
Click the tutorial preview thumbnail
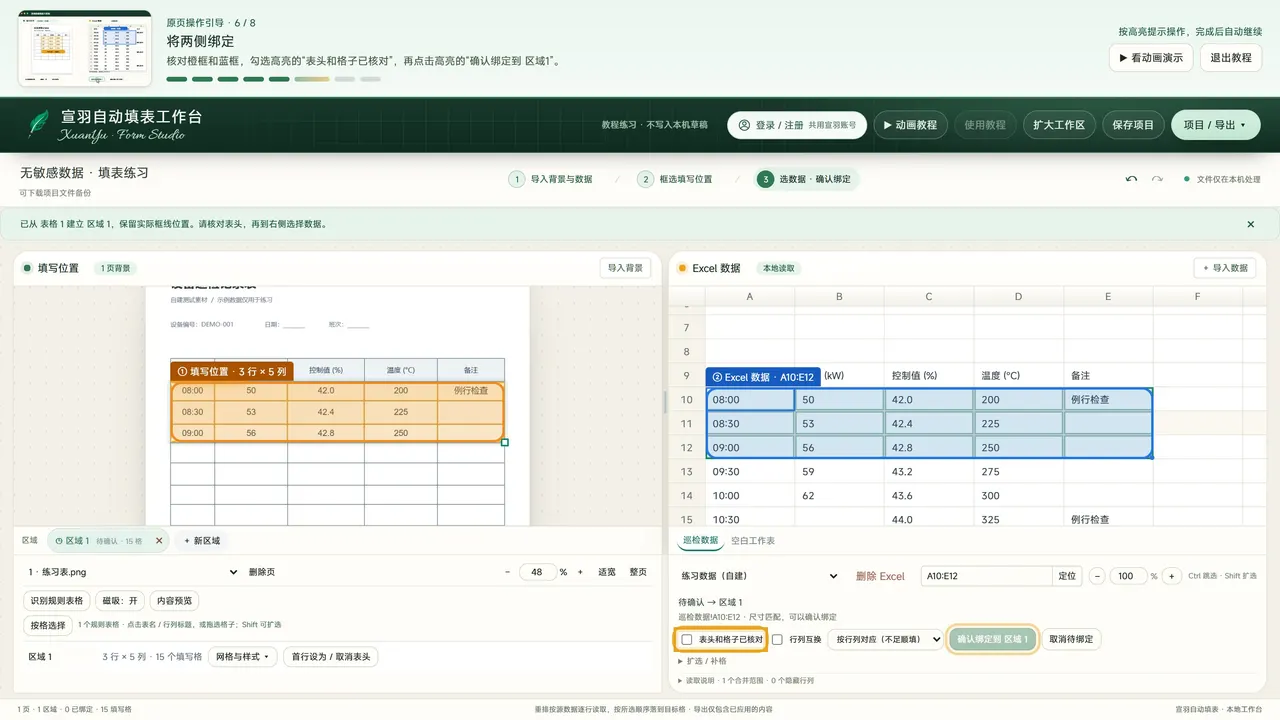point(85,49)
